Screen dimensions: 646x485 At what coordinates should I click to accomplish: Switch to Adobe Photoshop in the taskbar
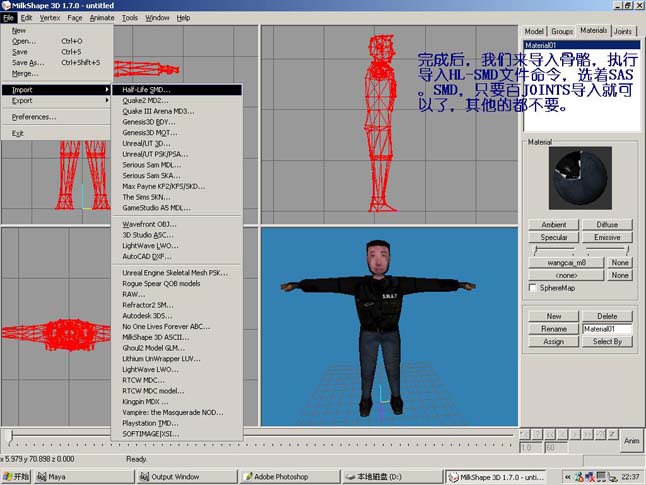pos(290,477)
